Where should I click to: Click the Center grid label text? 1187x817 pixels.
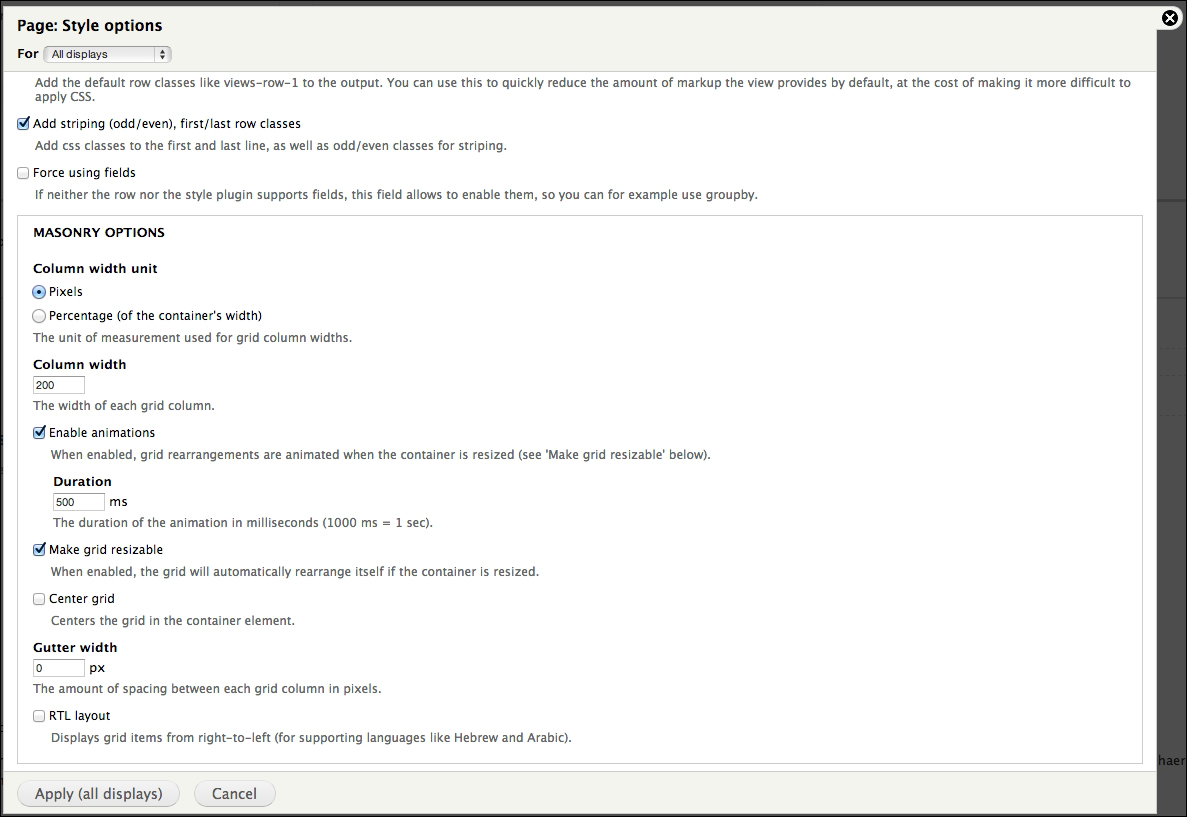tap(82, 599)
